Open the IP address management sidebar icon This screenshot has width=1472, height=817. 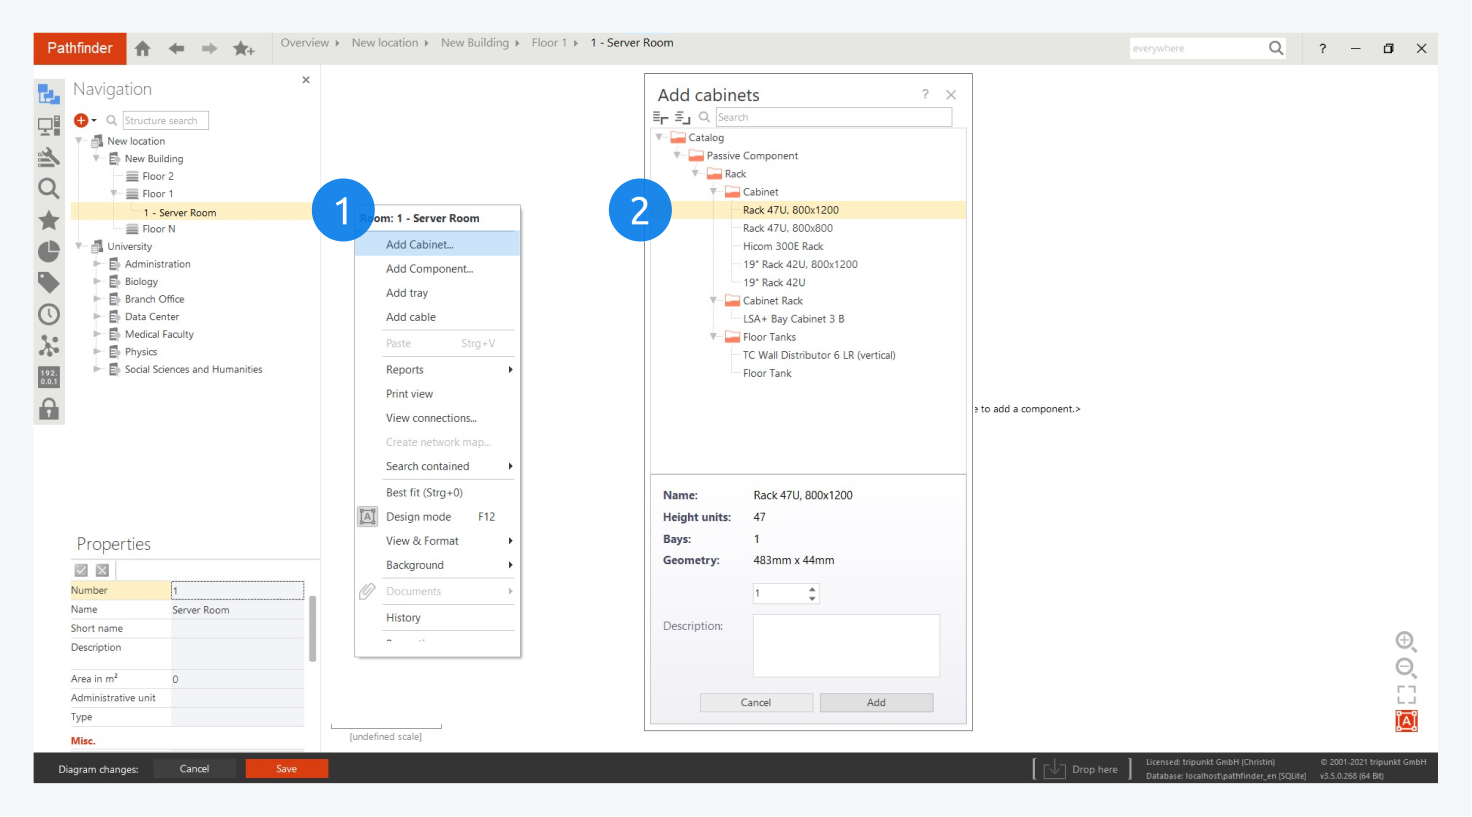coord(48,377)
